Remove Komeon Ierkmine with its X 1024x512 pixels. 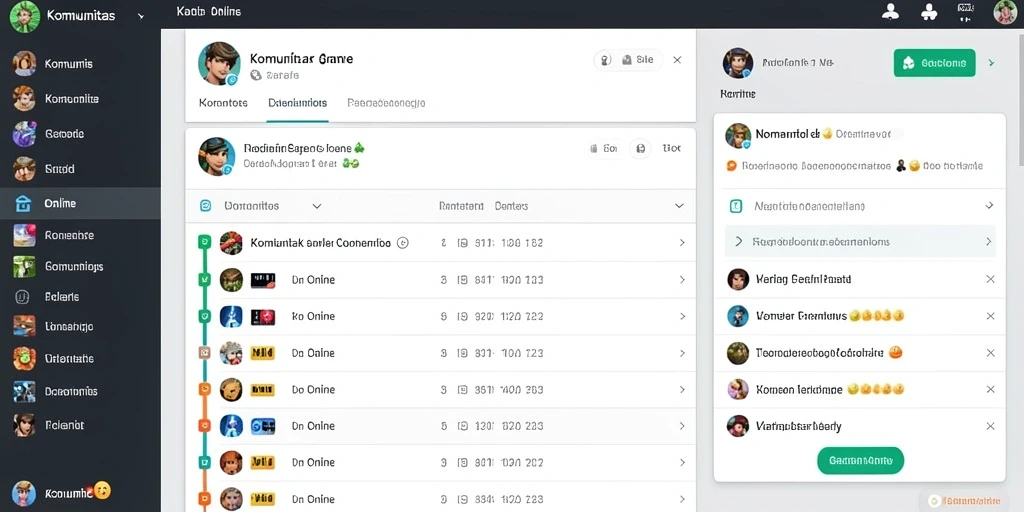tap(990, 390)
